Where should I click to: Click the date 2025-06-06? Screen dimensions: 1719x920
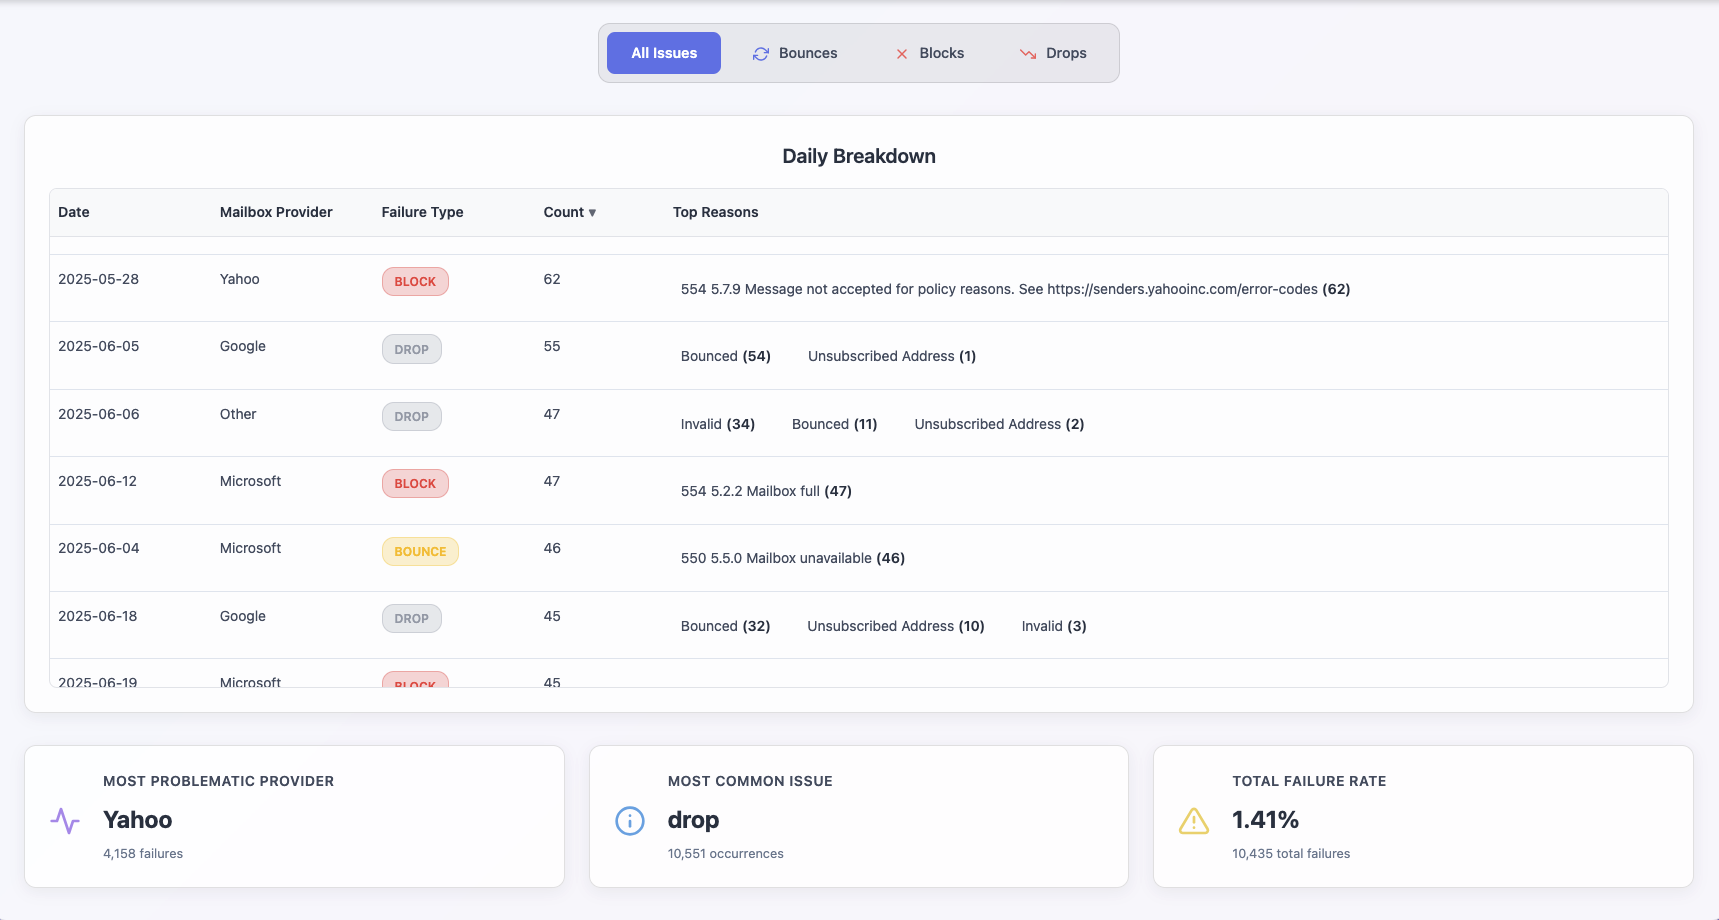point(98,414)
